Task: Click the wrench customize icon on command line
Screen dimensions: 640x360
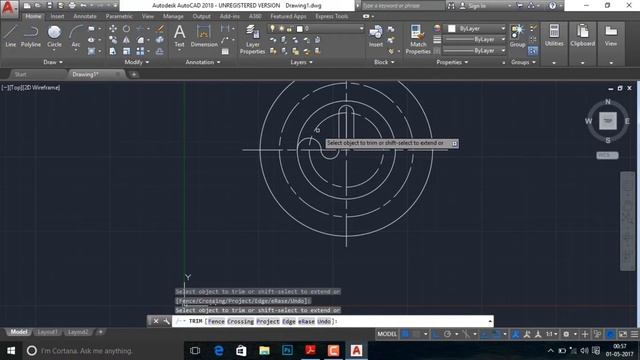Action: 167,321
